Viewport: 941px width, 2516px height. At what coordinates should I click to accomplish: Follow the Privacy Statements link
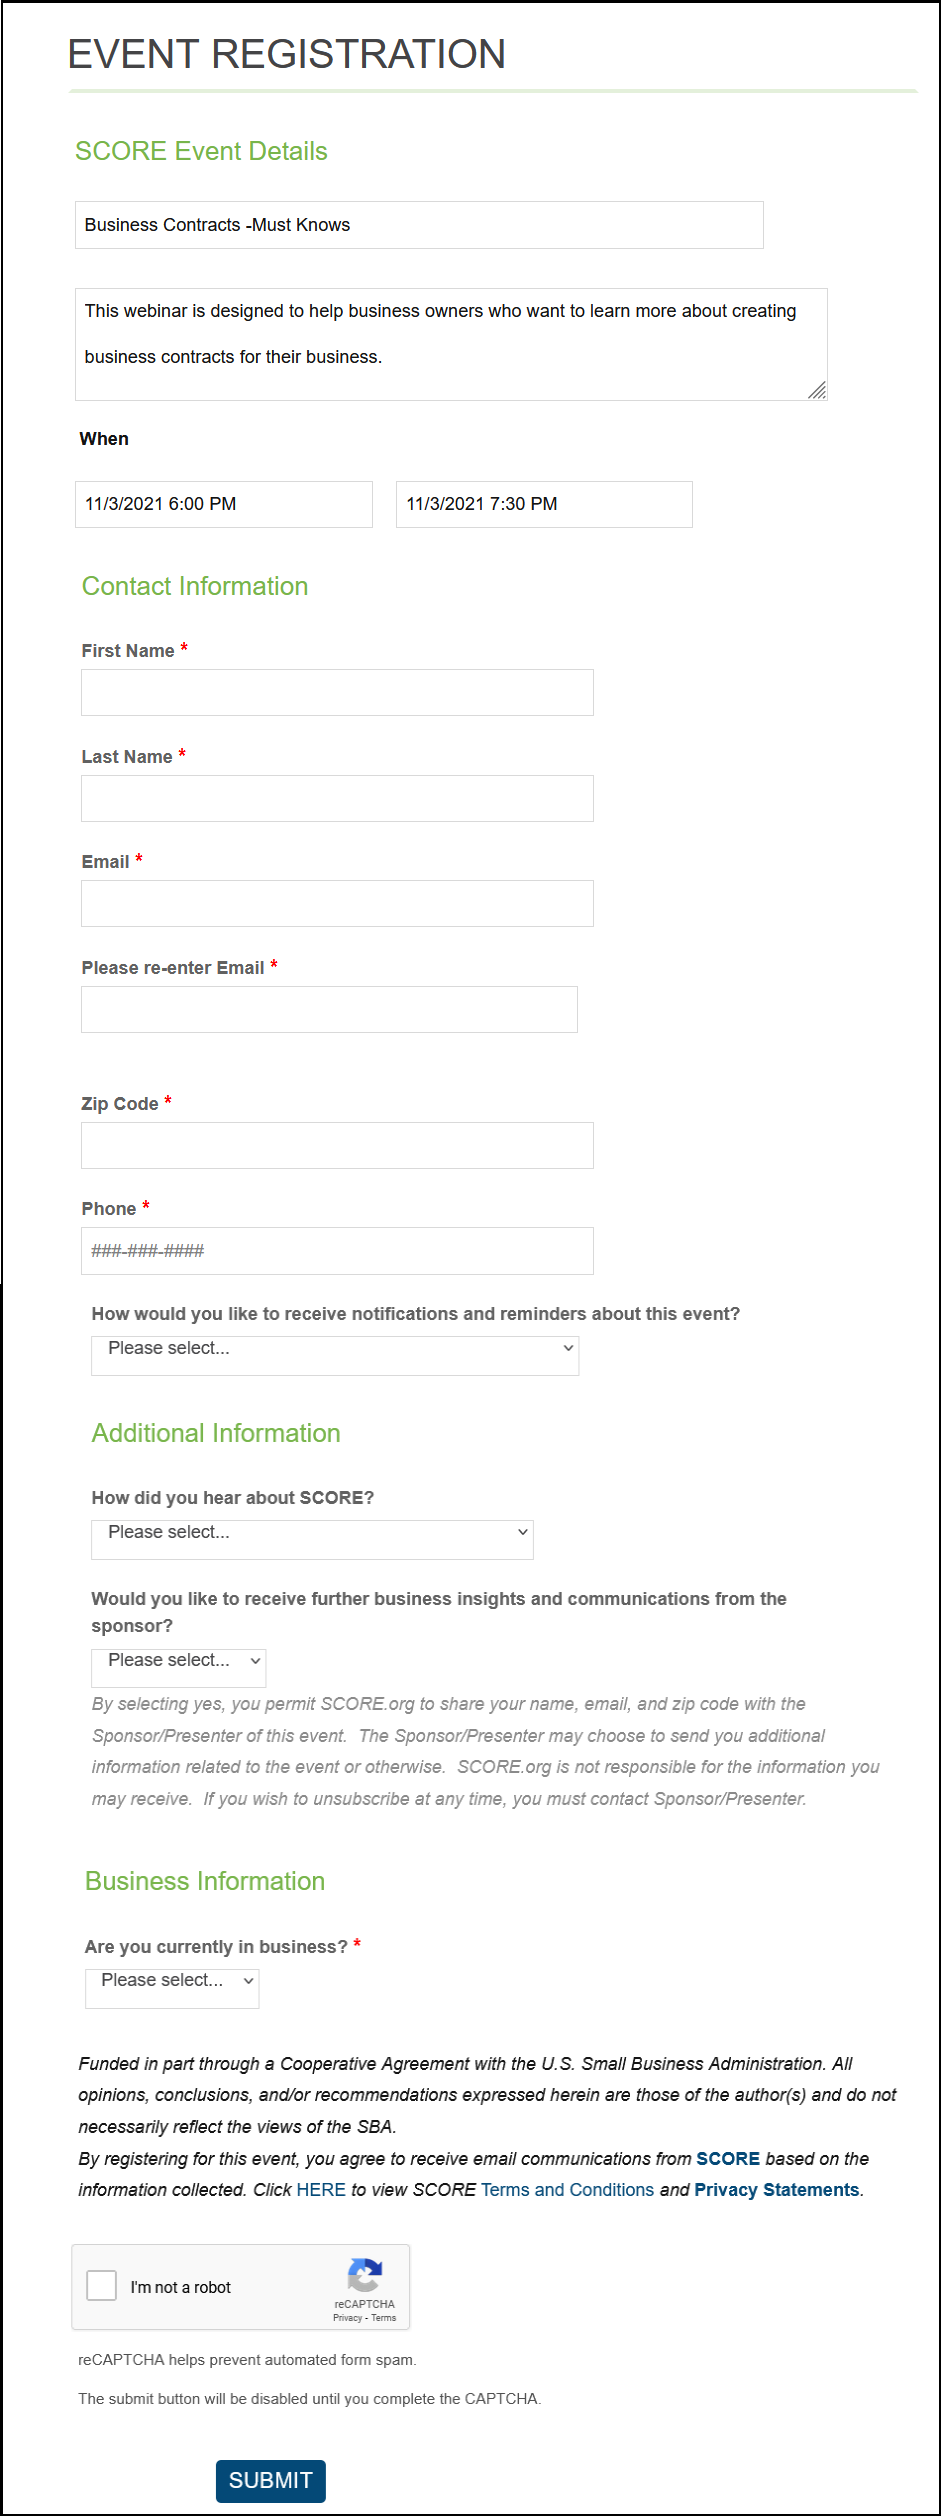(776, 2189)
